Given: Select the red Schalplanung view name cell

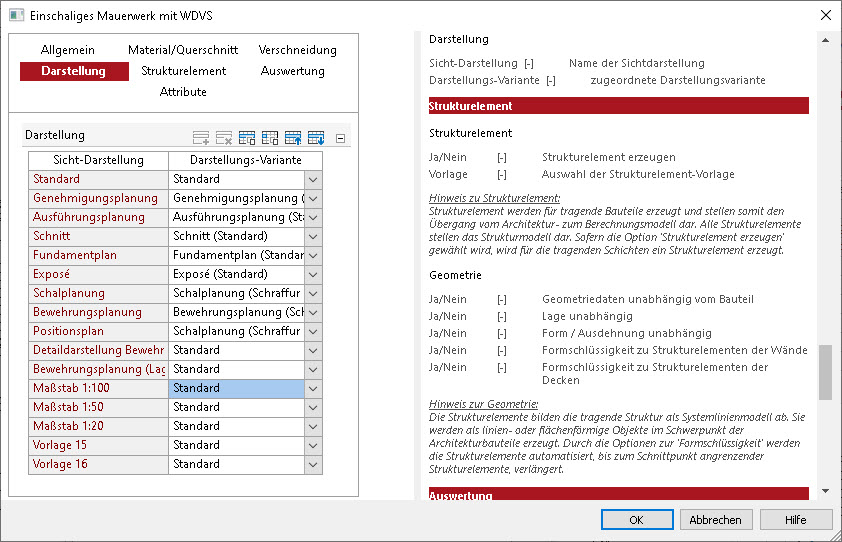Looking at the screenshot, I should tap(98, 293).
